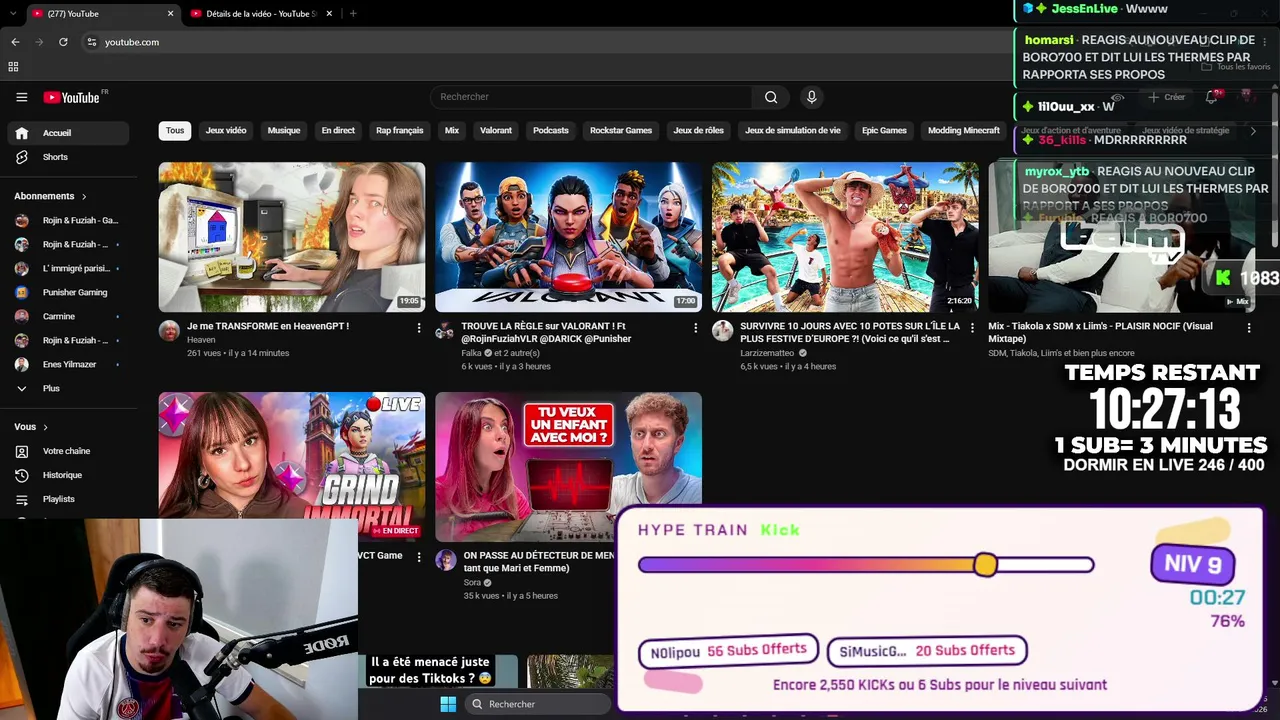Select the Modding Minecraft filter chip
This screenshot has width=1280, height=720.
click(964, 131)
